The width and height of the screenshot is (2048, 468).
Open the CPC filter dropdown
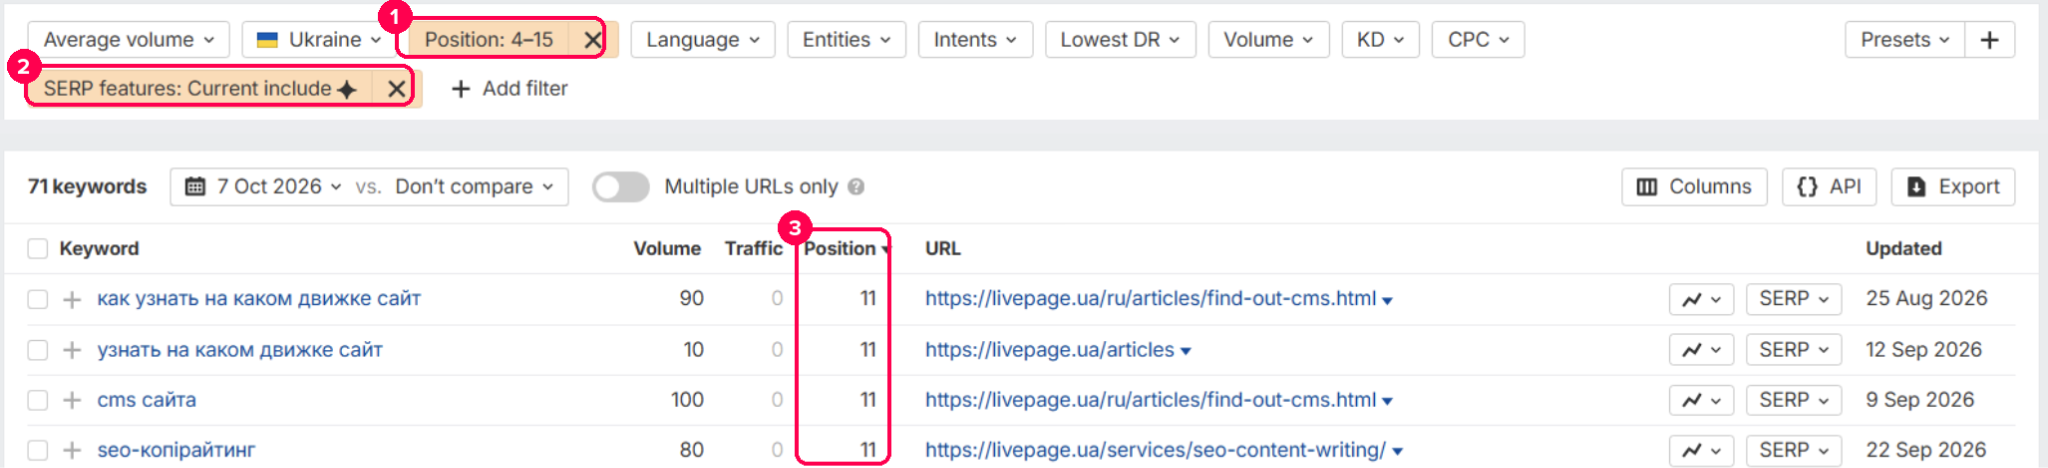click(x=1478, y=40)
